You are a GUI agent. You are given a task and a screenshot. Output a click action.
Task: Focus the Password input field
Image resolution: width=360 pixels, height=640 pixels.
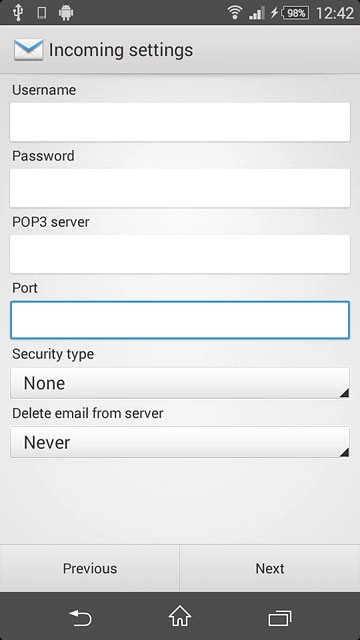[x=180, y=188]
